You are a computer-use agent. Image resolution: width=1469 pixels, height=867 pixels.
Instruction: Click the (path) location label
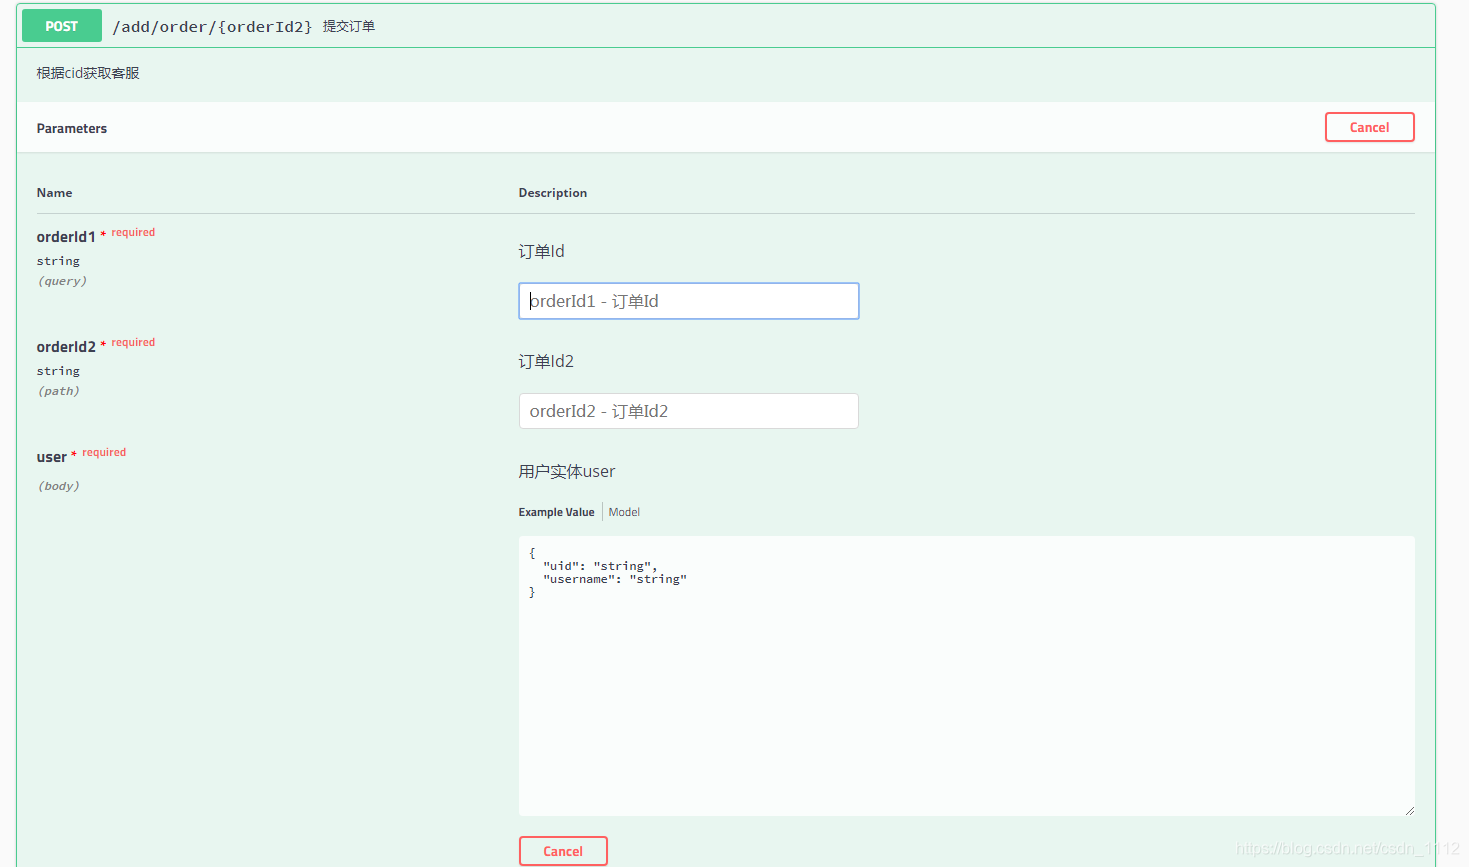coord(58,391)
